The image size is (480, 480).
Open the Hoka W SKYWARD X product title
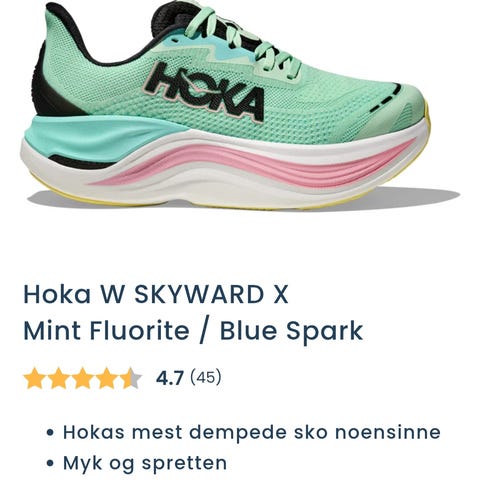click(156, 295)
